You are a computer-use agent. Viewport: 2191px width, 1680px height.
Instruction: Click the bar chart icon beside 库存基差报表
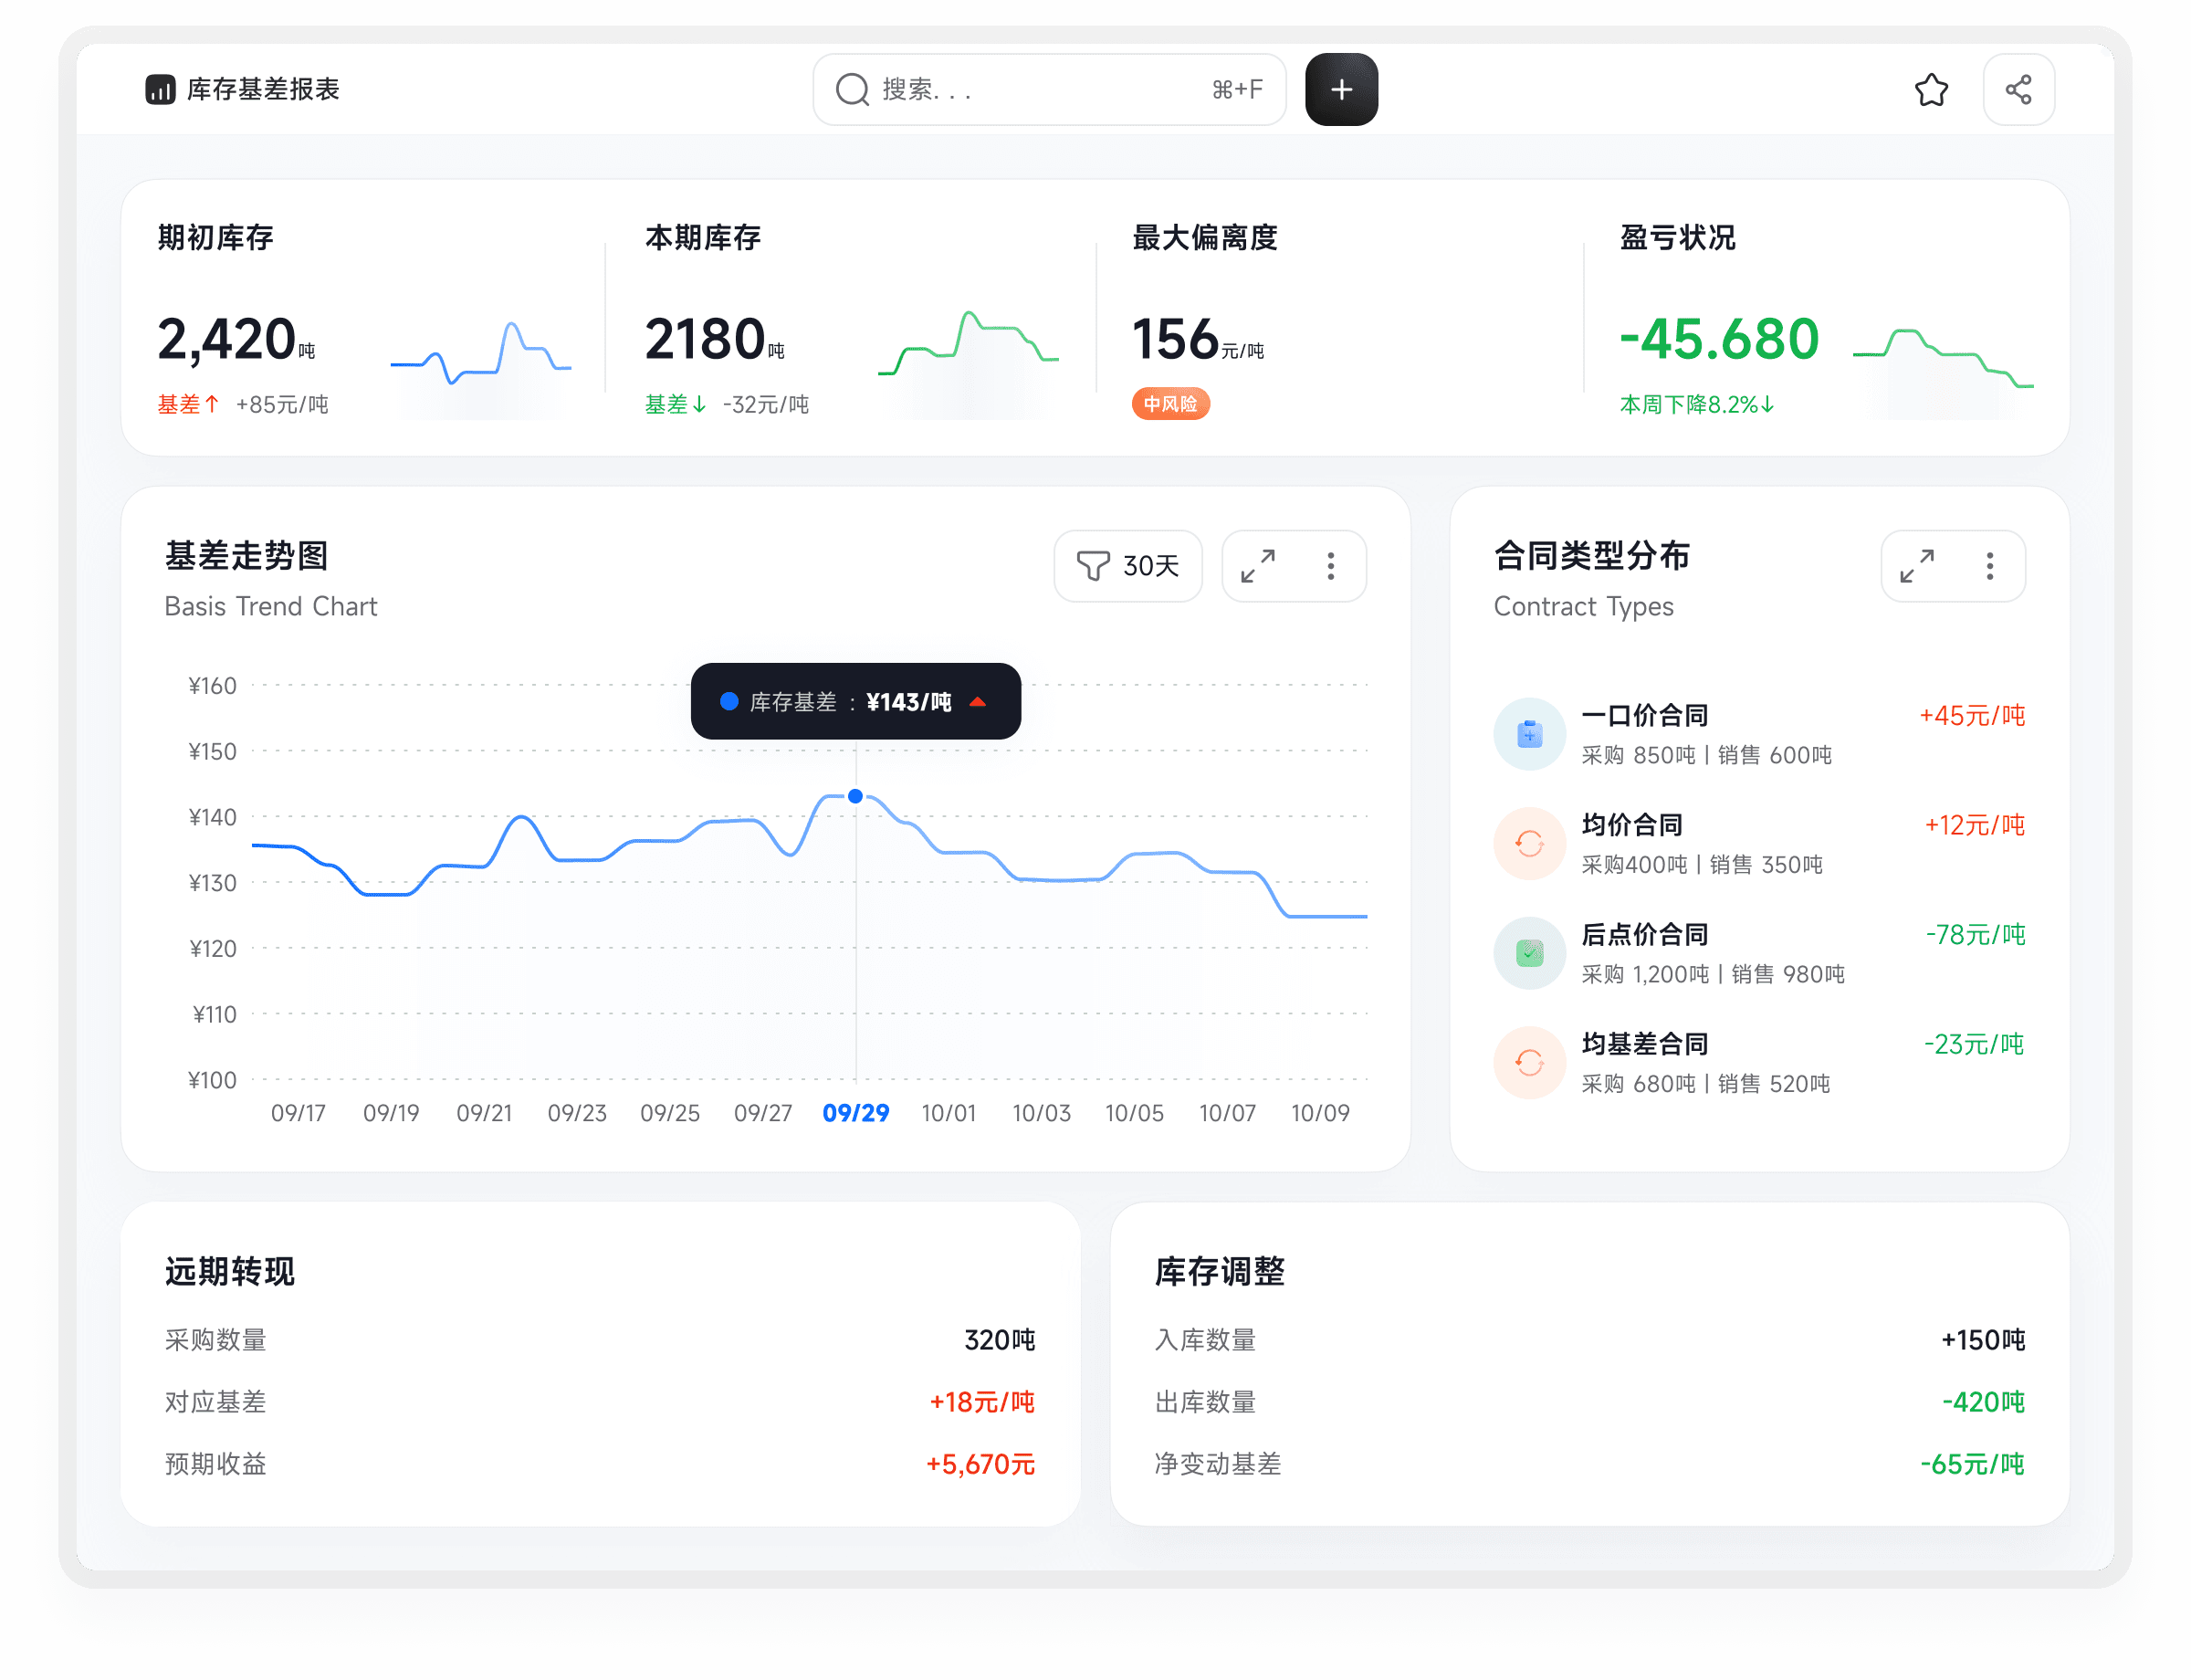pyautogui.click(x=160, y=89)
